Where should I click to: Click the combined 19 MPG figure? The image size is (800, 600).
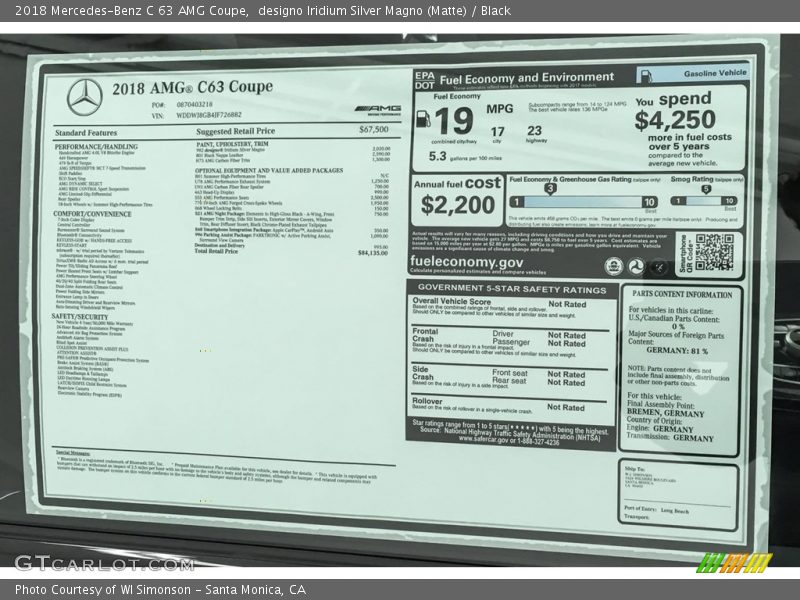(x=454, y=121)
